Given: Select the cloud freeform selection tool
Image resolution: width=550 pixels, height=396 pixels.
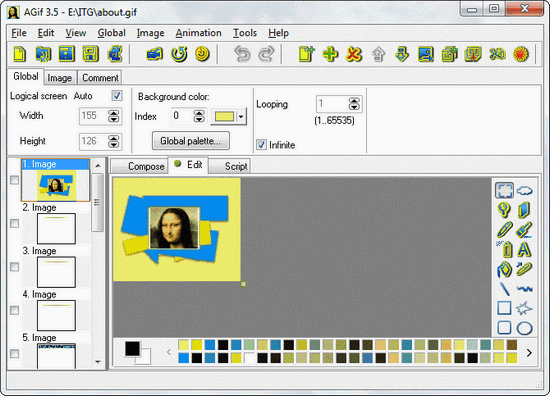Looking at the screenshot, I should pos(524,190).
